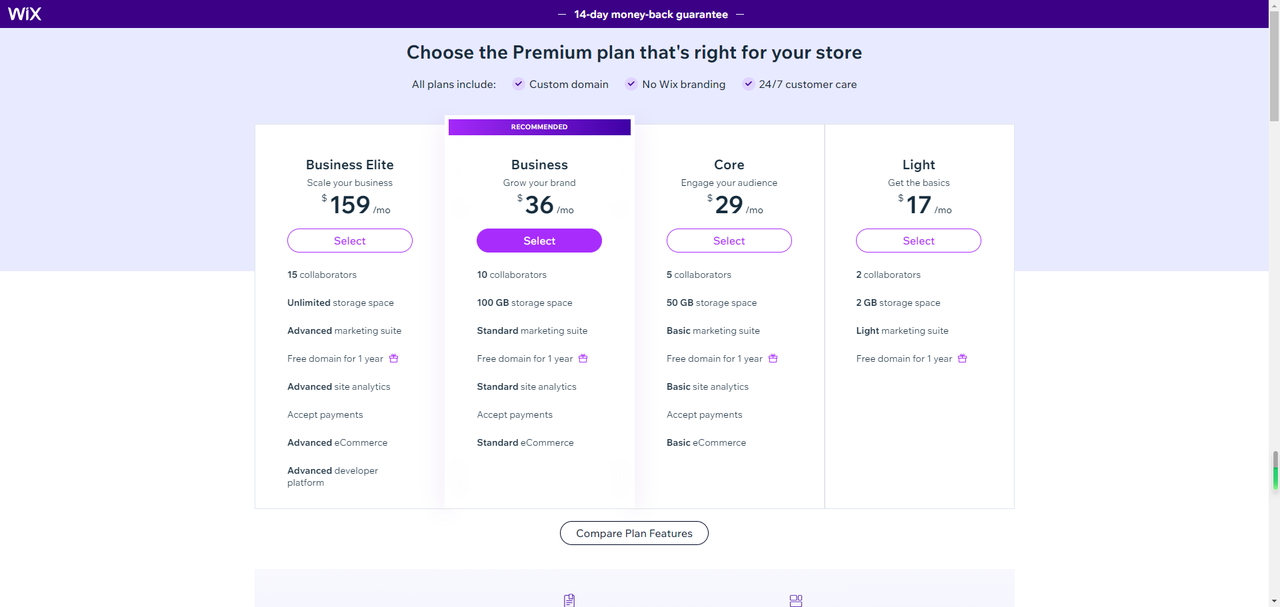
Task: Open Compare Plan Features
Action: (634, 533)
